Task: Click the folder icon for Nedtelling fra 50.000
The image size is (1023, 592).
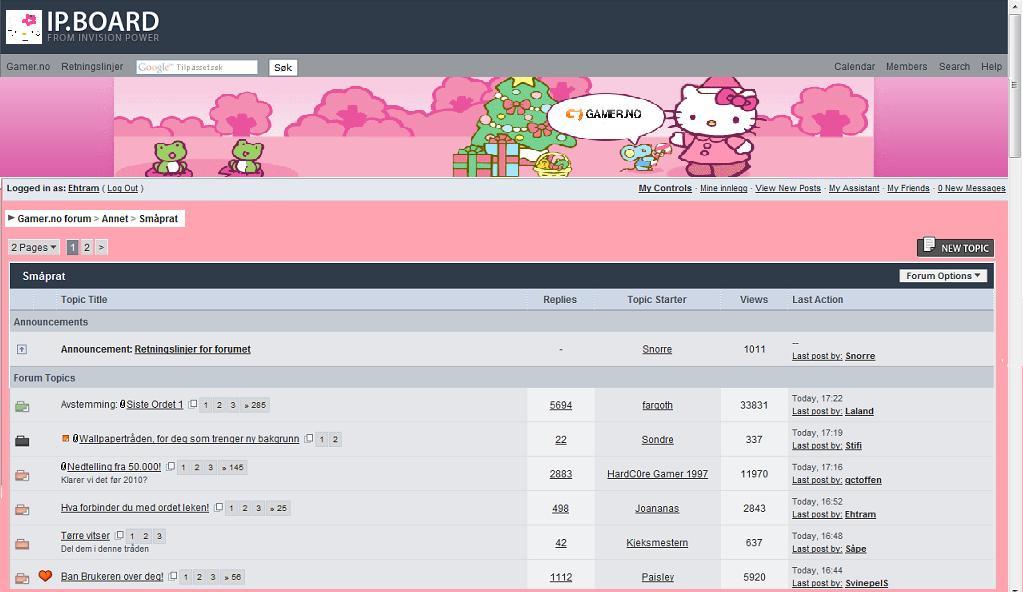Action: pos(22,475)
